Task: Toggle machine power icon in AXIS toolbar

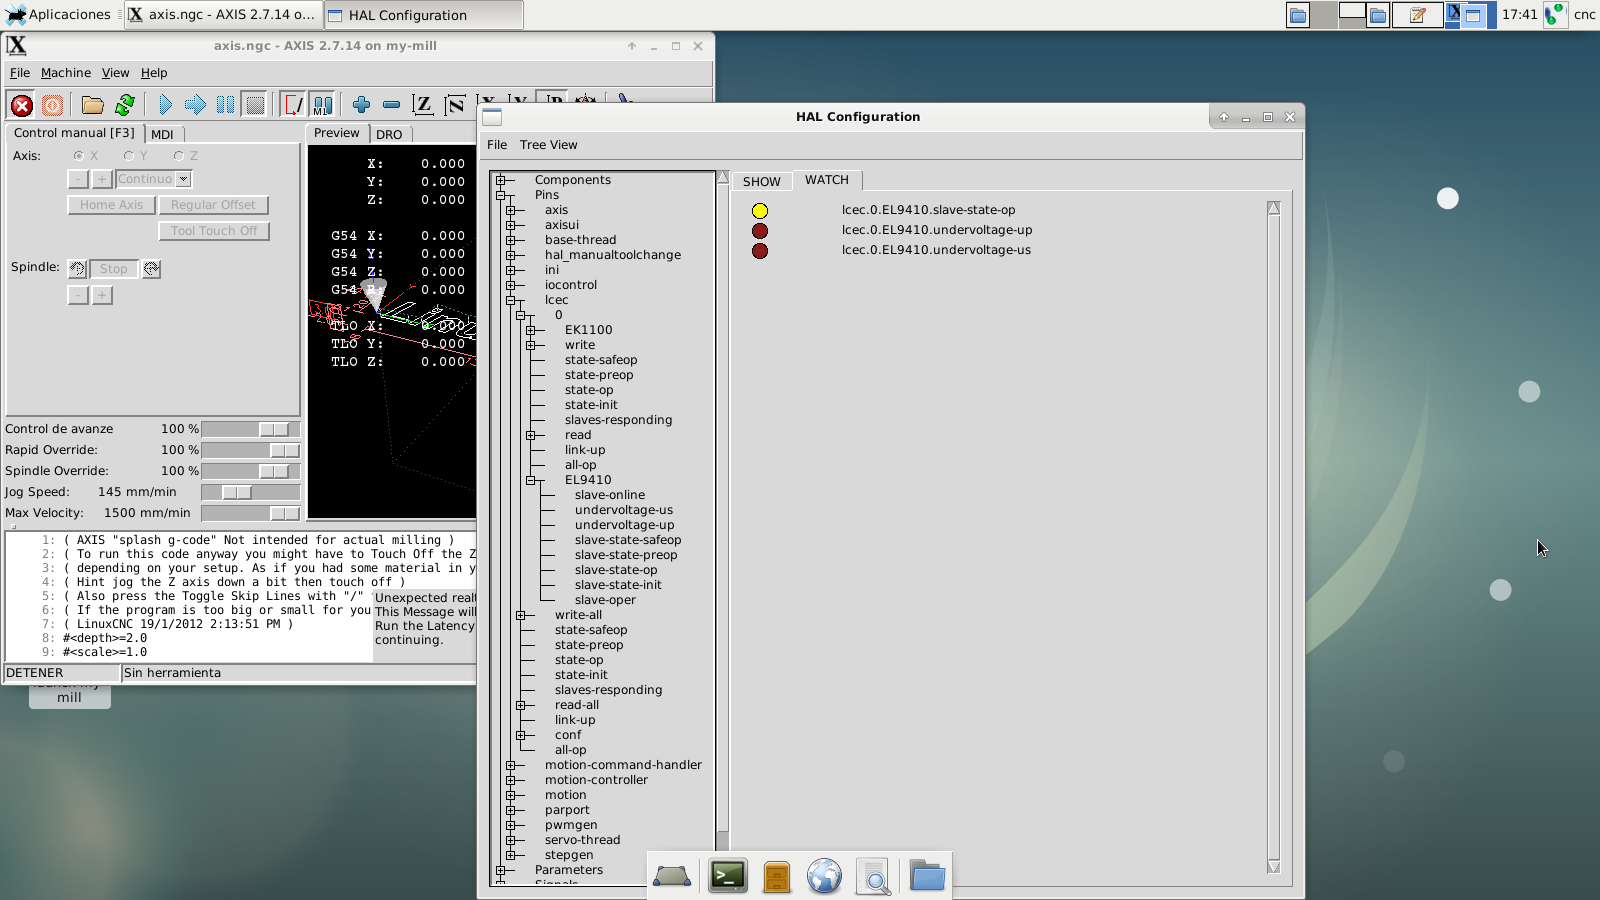Action: point(52,105)
